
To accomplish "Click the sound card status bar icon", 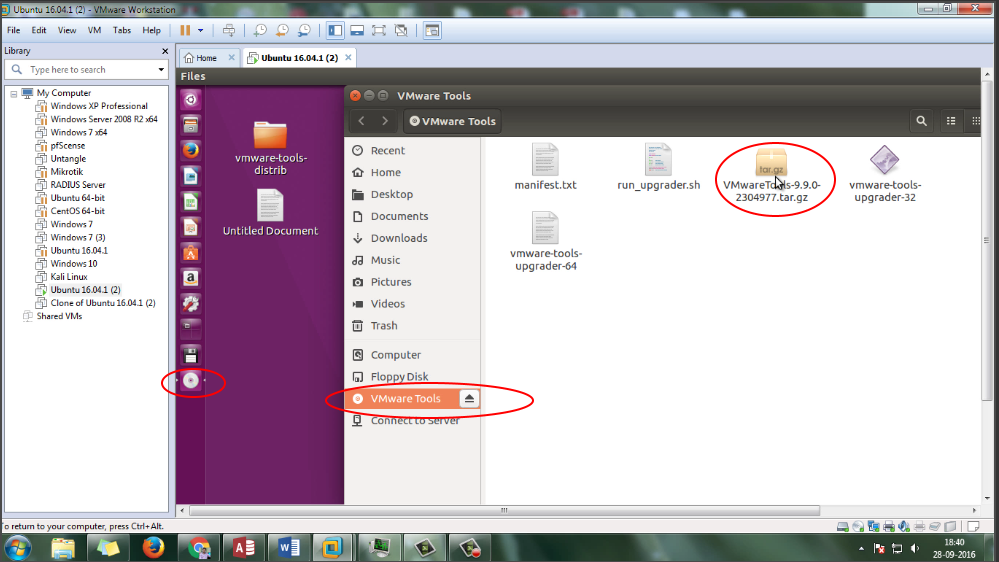I will [904, 526].
